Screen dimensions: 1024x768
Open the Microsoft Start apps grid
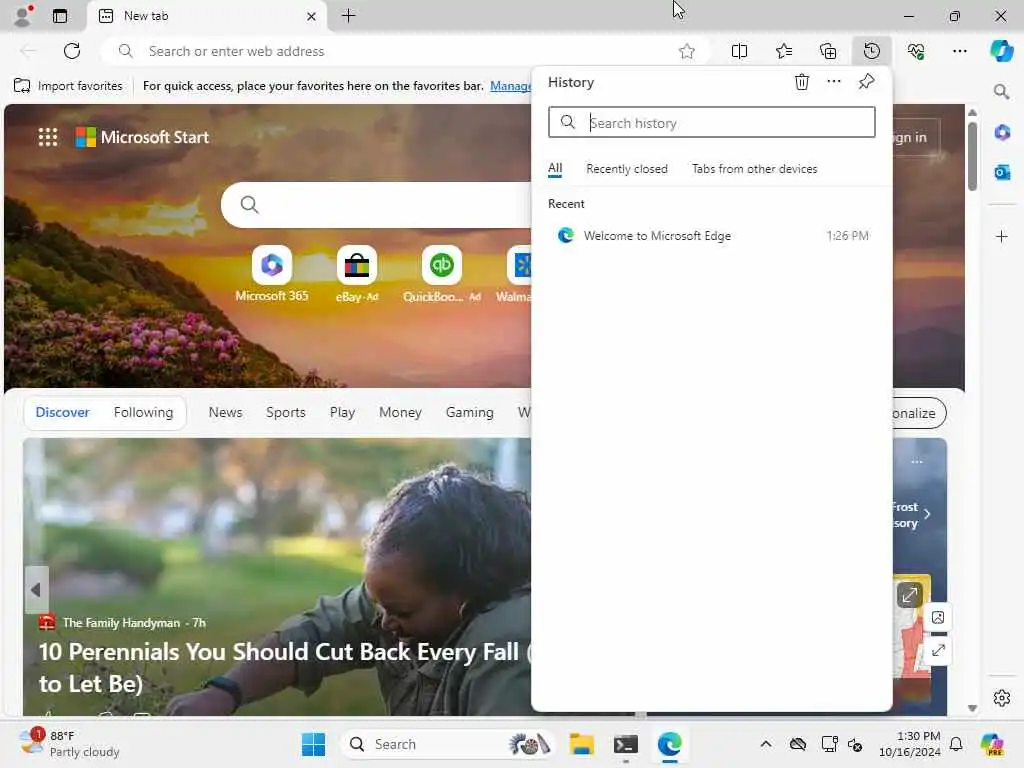[x=48, y=137]
